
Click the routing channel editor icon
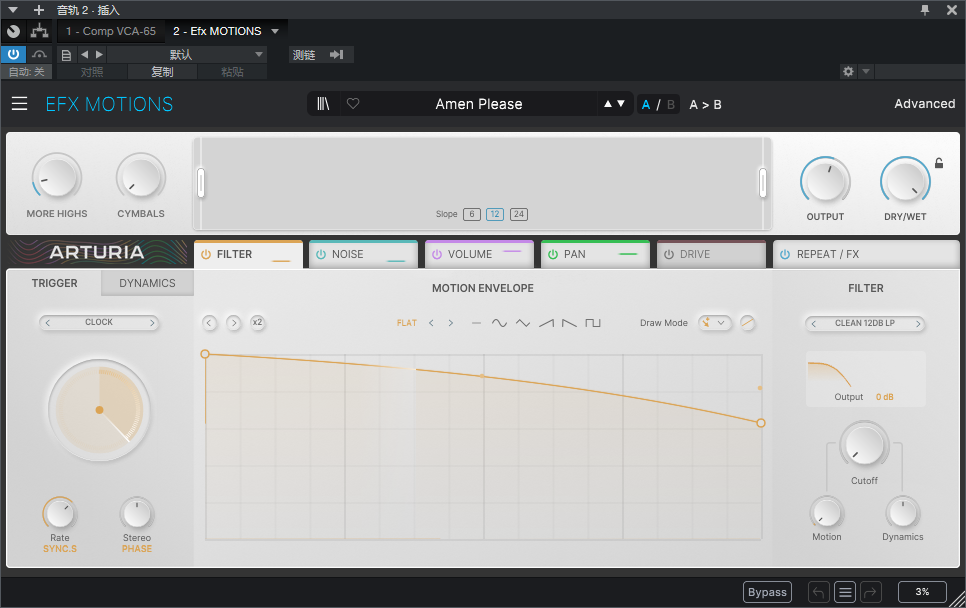(39, 31)
